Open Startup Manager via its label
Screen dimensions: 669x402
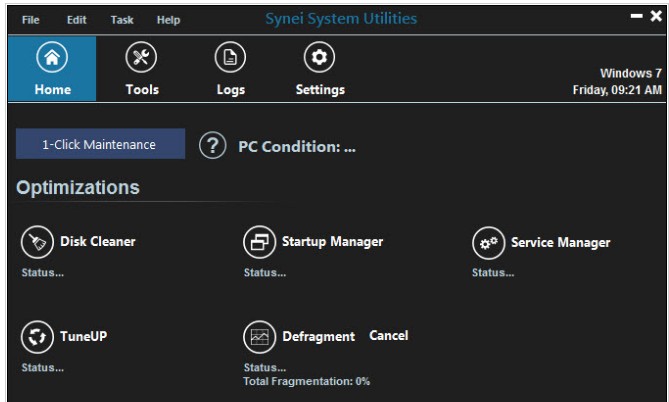pos(332,242)
